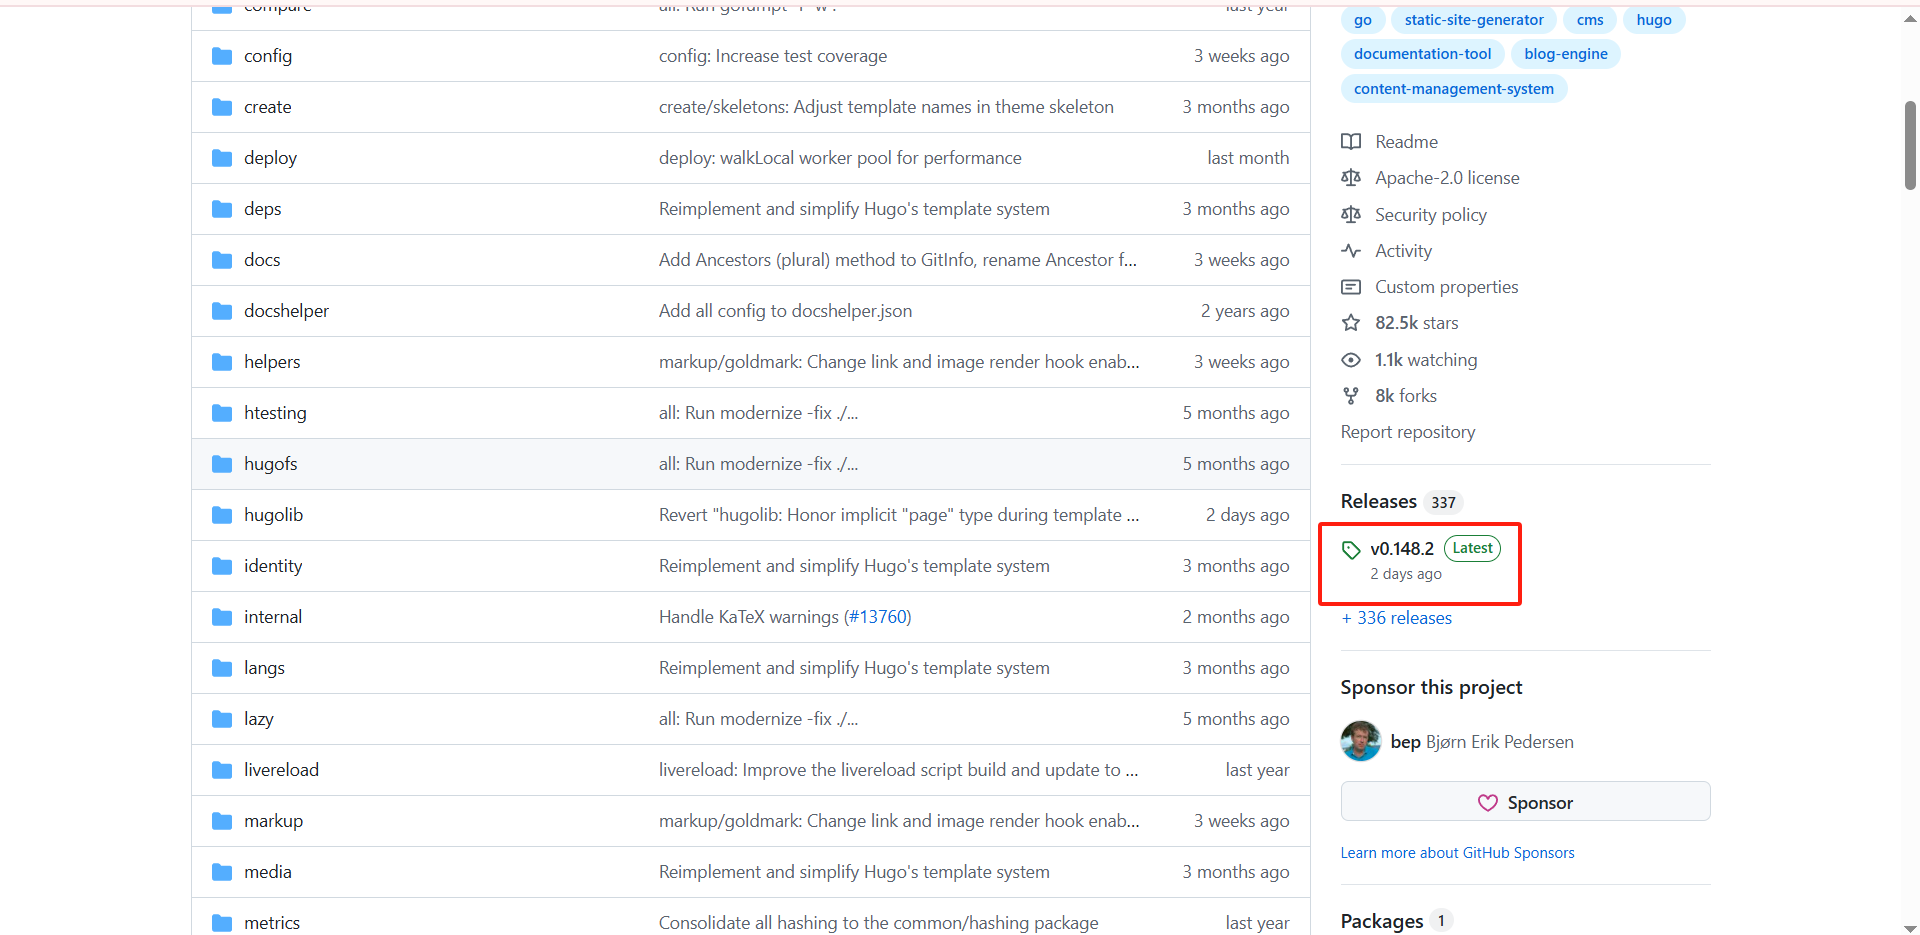Click the tag icon for release v0.148.2

click(1351, 549)
